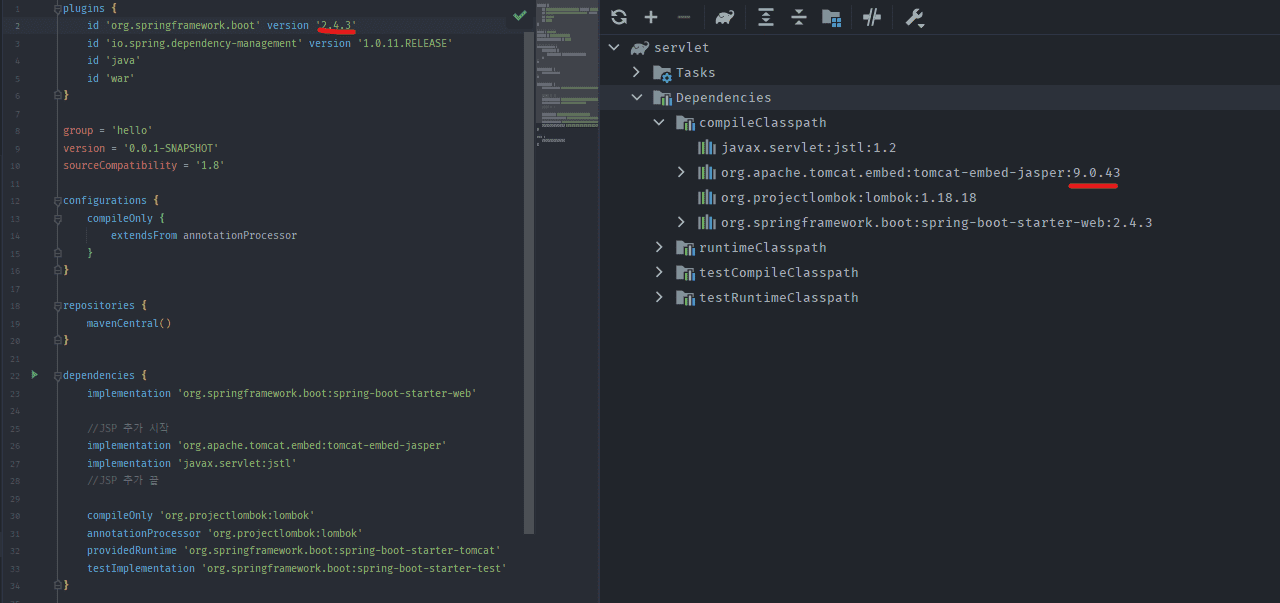Click the runtimeClasspath folder icon
This screenshot has width=1280, height=603.
(685, 248)
